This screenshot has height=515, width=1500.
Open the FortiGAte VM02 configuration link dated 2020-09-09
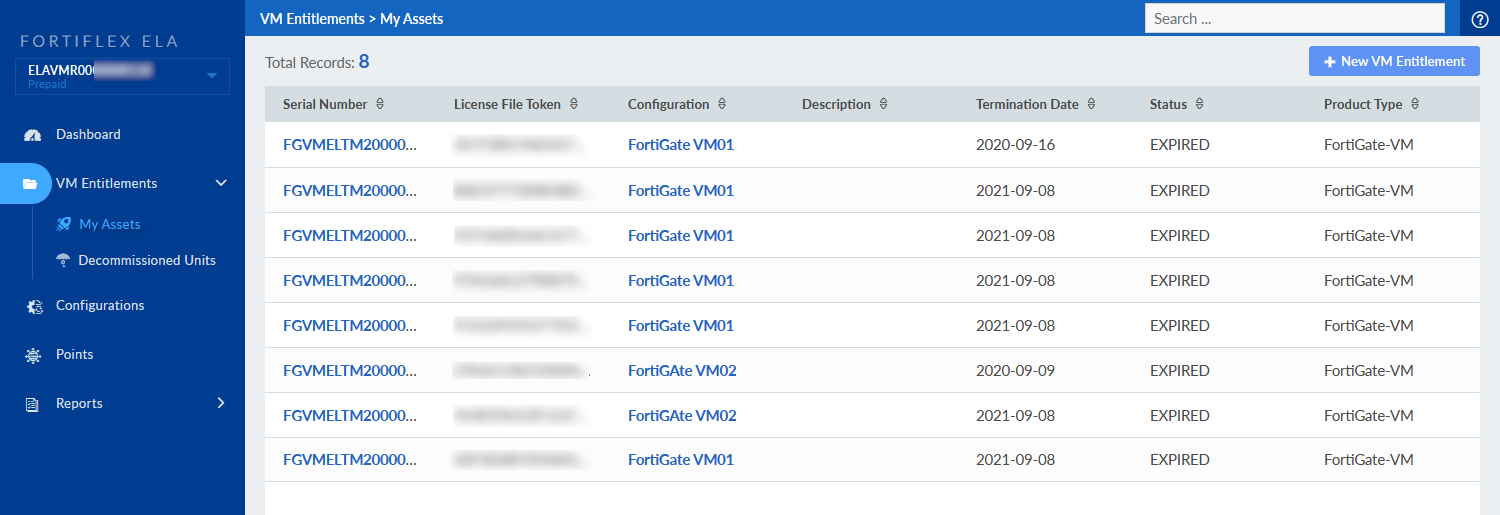[x=682, y=370]
